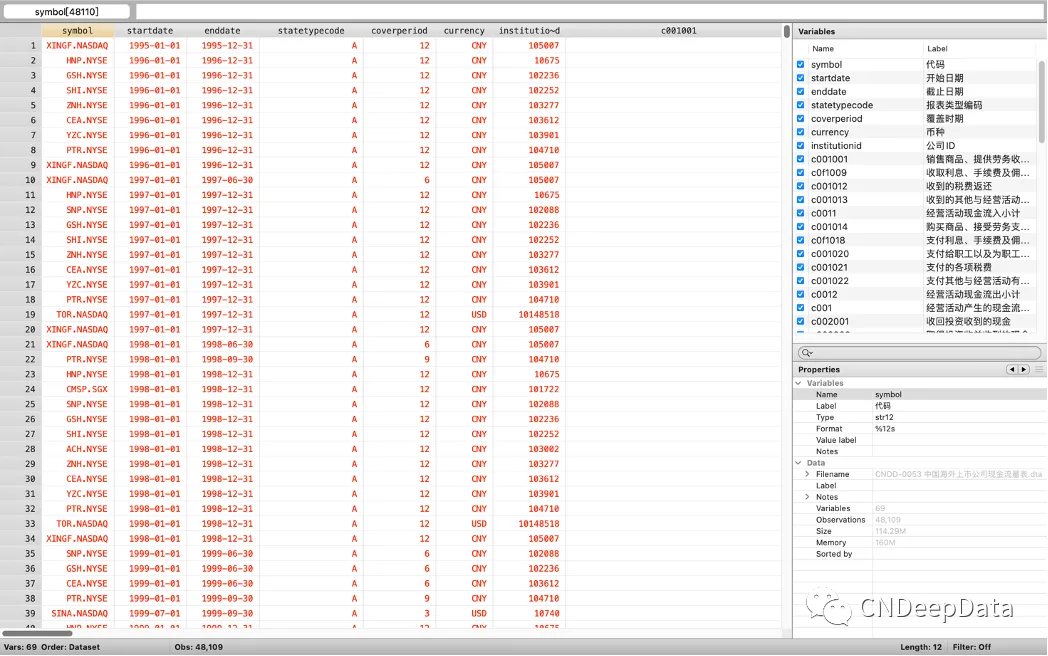Toggle the c0011 variable checkbox
This screenshot has height=656, width=1048.
[800, 213]
